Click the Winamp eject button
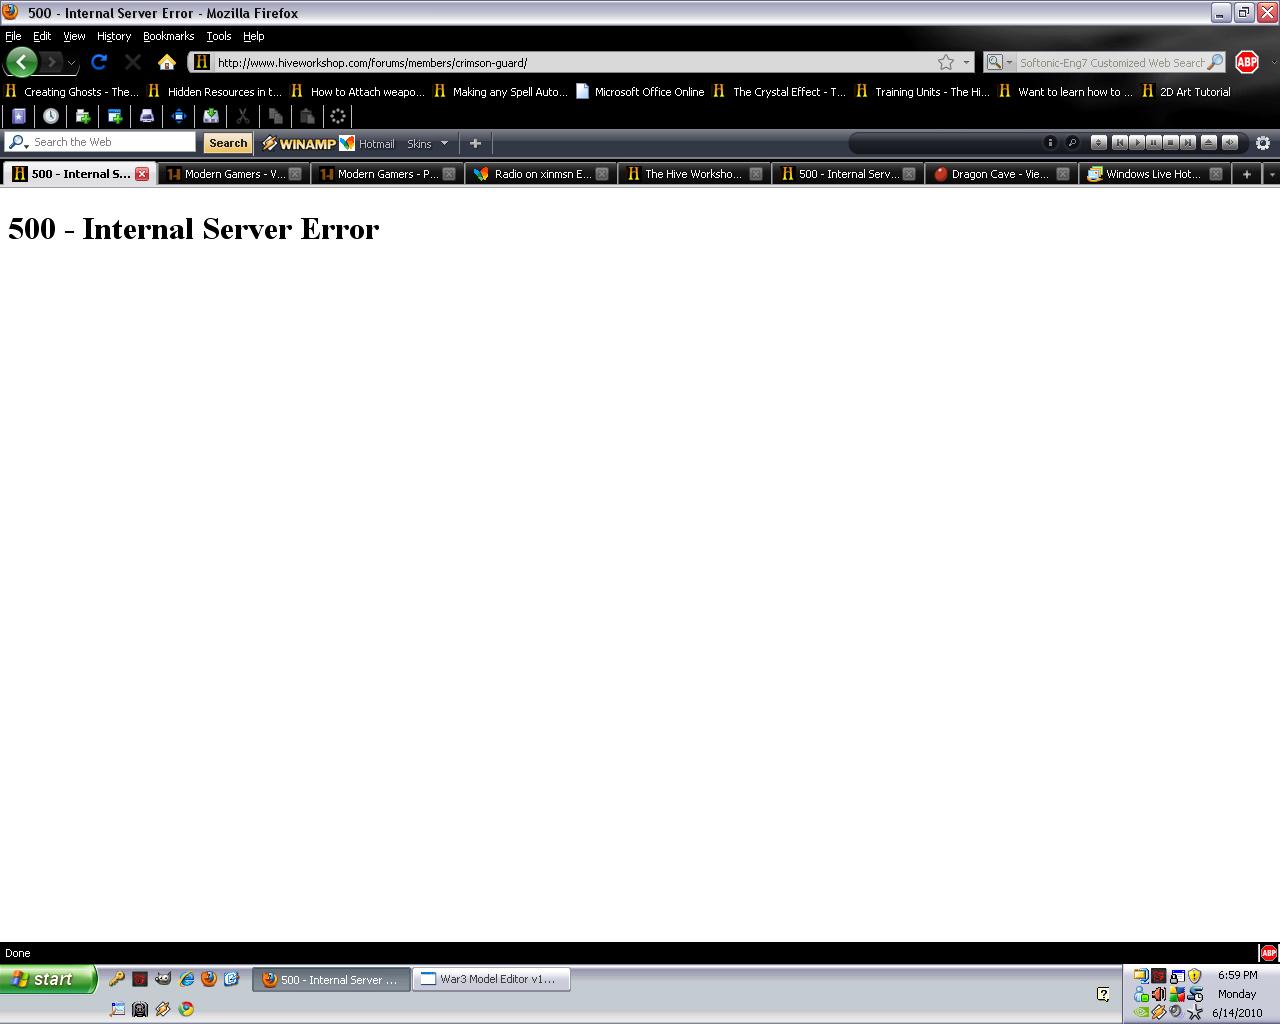Screen dimensions: 1280x1024 tap(1209, 143)
